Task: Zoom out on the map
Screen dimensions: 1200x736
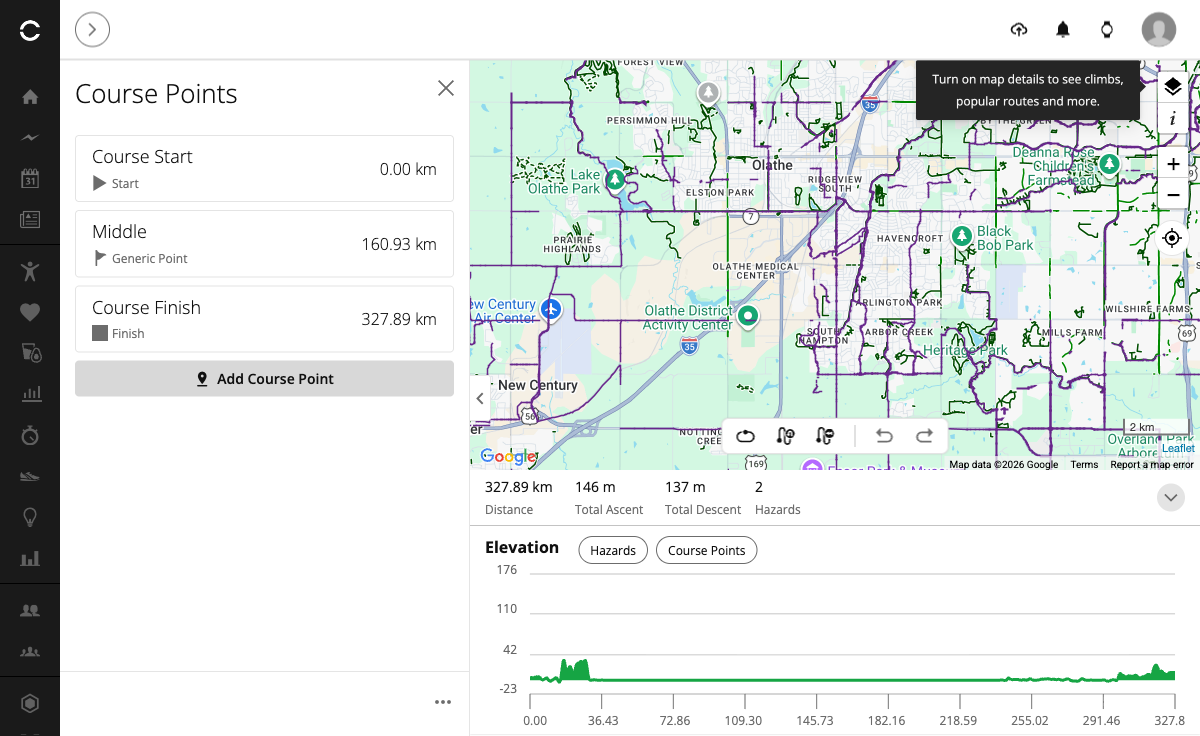Action: pyautogui.click(x=1173, y=194)
